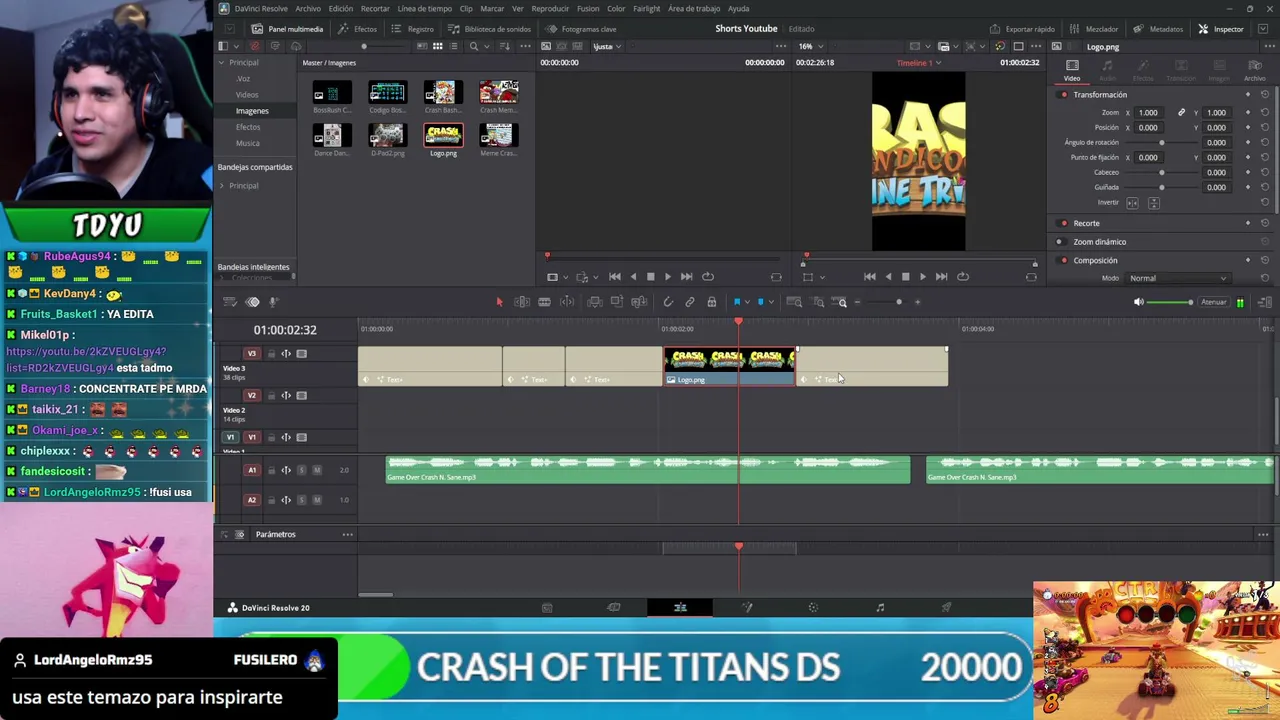1280x720 pixels.
Task: Select the arrow Selection mode tool
Action: (499, 302)
